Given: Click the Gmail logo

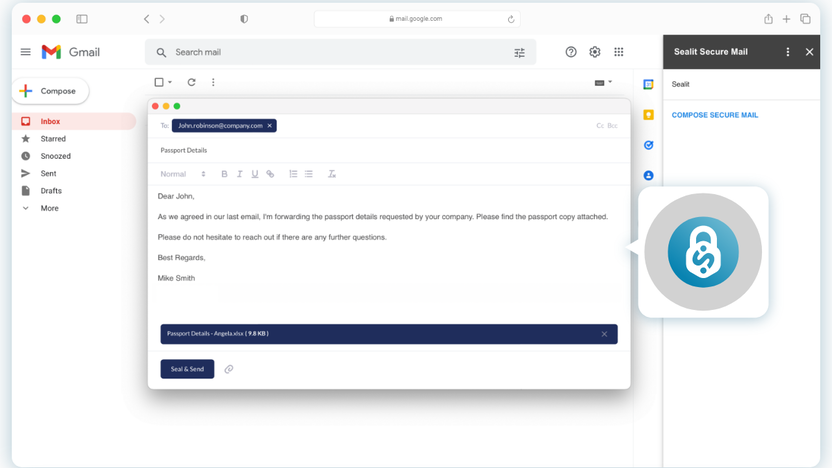Looking at the screenshot, I should (71, 52).
